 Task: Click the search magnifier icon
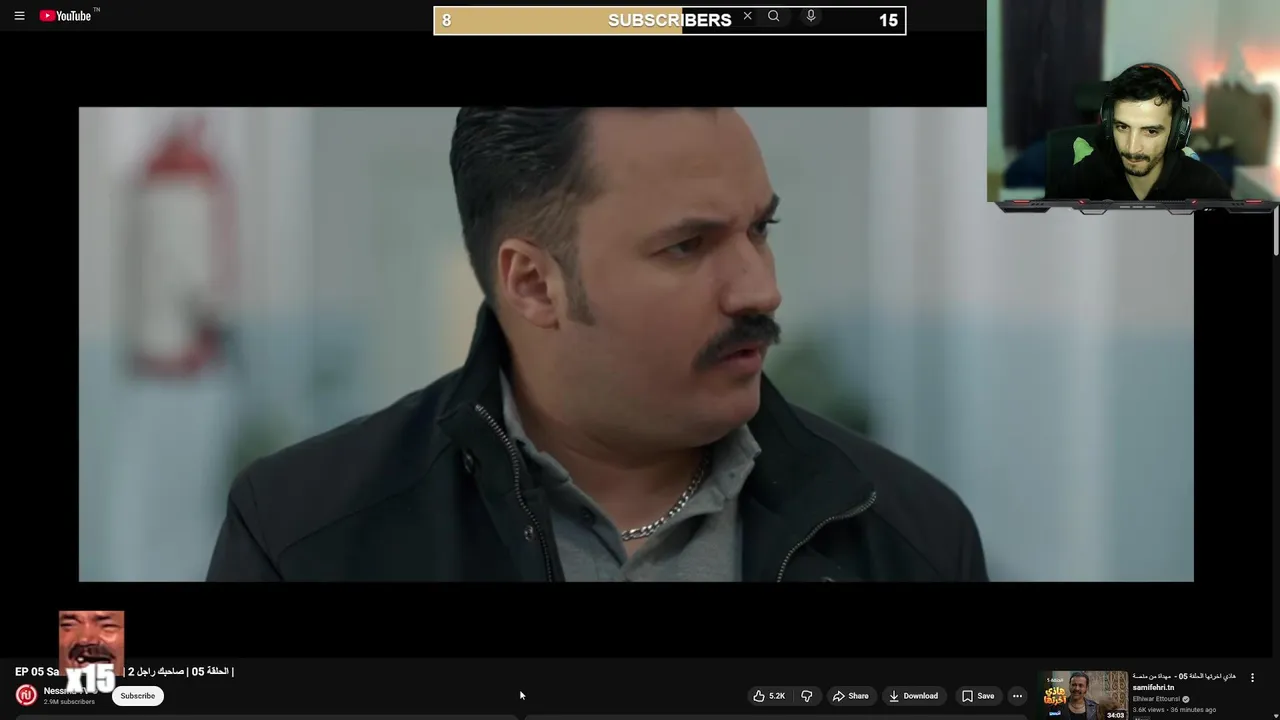(773, 16)
